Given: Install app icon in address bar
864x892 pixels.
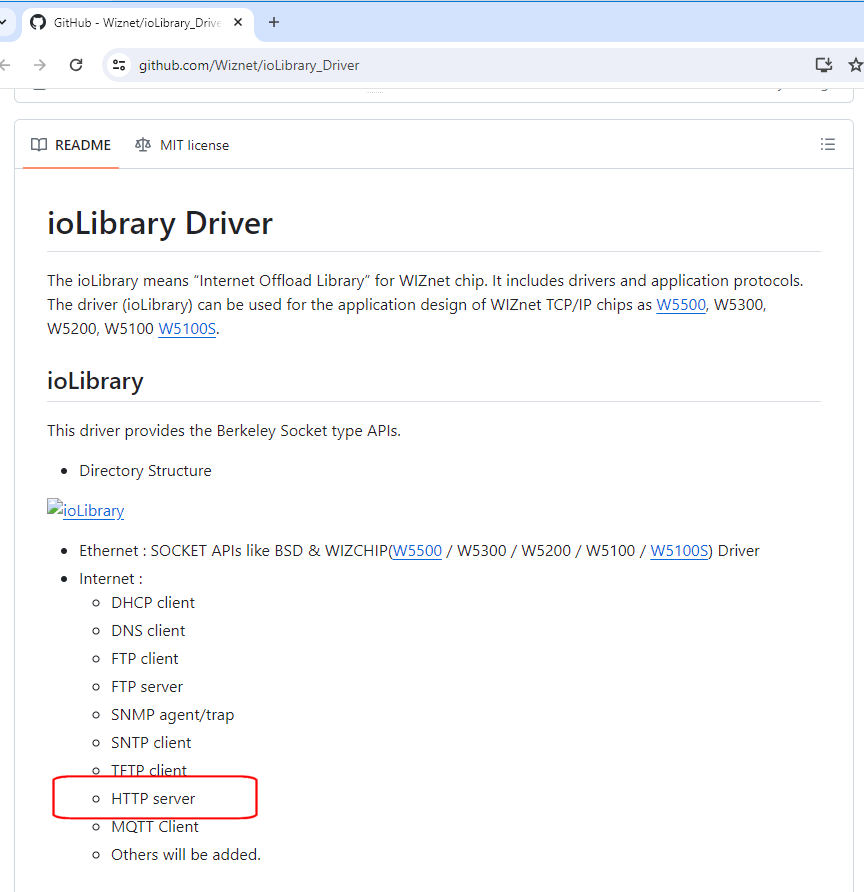Looking at the screenshot, I should tap(824, 65).
